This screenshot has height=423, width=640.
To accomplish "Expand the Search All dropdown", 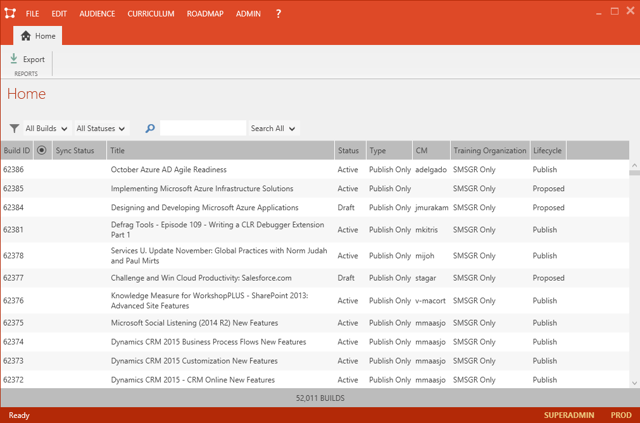I will [x=273, y=128].
